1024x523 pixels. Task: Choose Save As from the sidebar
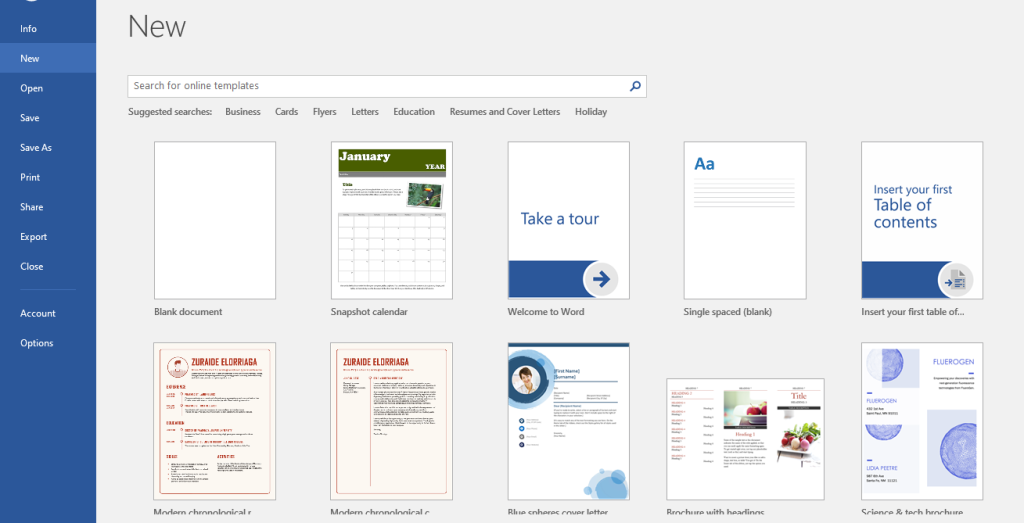[x=36, y=148]
